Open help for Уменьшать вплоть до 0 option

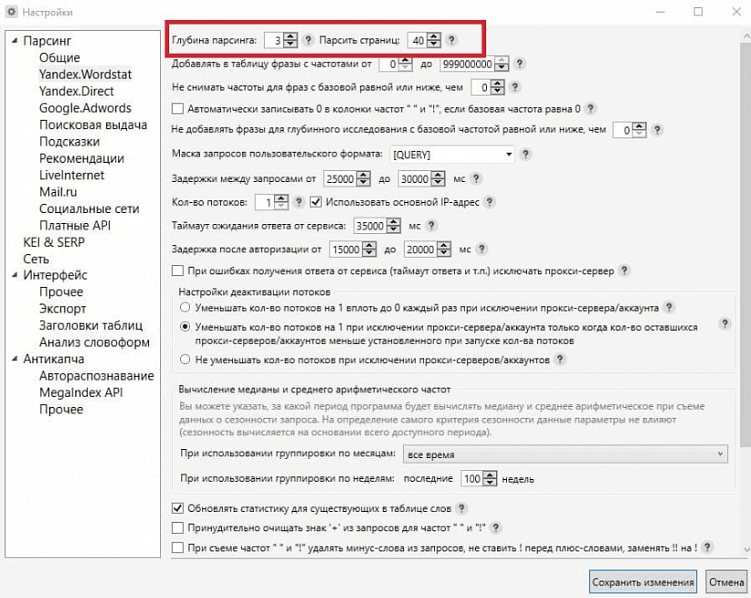tap(669, 307)
